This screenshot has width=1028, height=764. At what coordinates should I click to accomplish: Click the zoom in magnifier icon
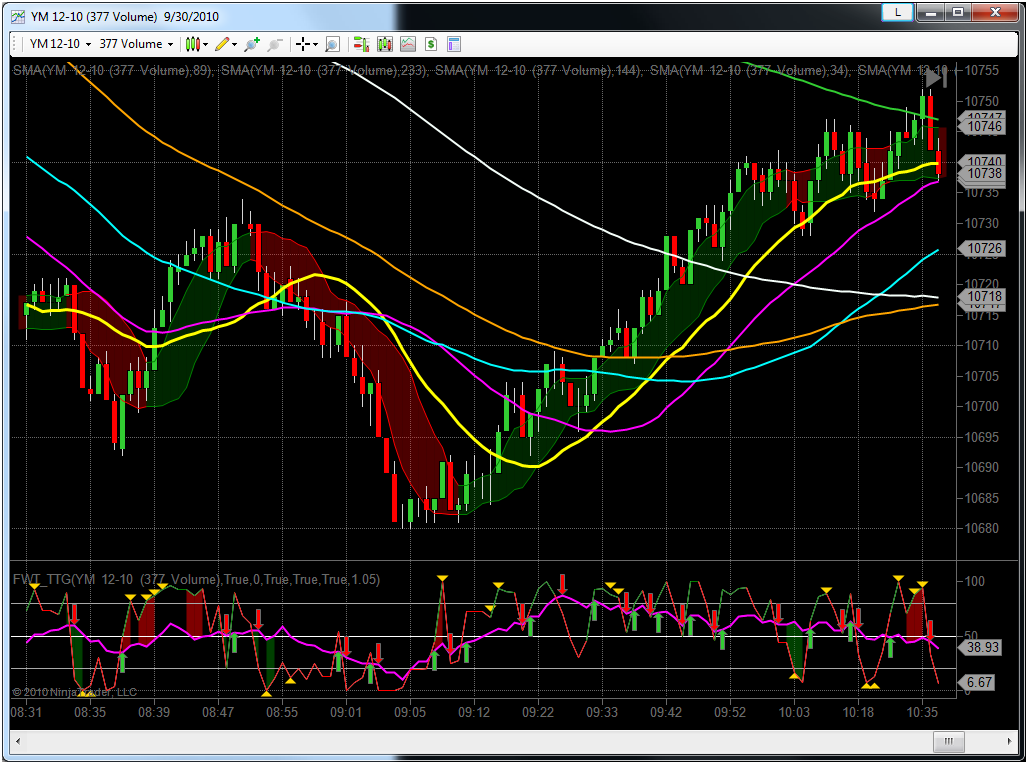point(252,44)
